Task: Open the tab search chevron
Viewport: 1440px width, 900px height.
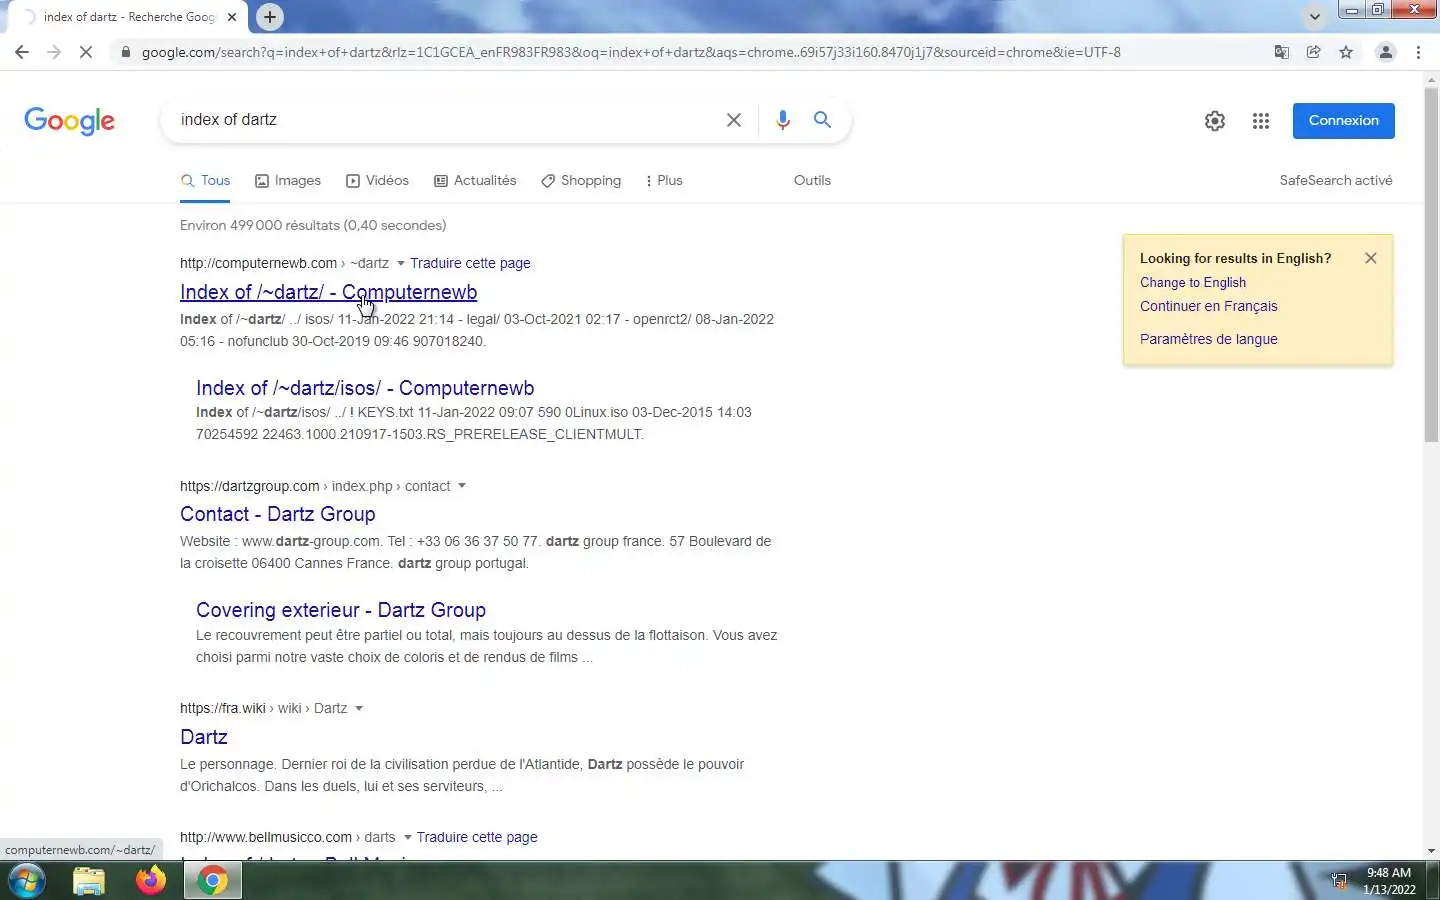Action: pos(1315,17)
